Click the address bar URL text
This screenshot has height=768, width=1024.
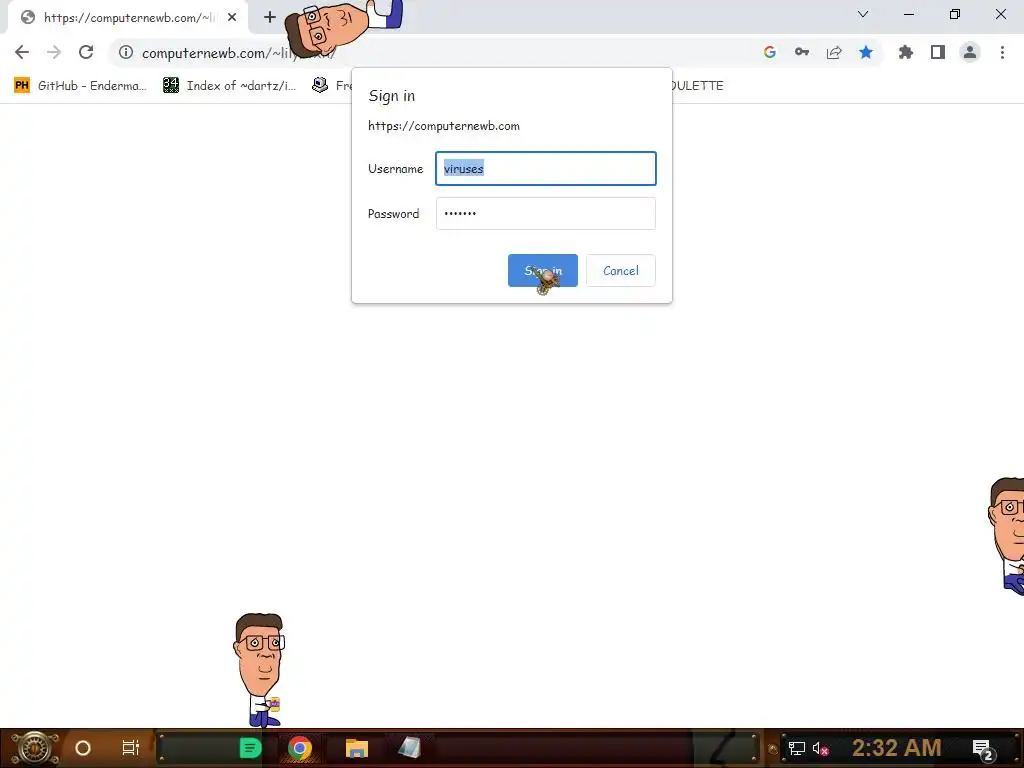pyautogui.click(x=238, y=53)
